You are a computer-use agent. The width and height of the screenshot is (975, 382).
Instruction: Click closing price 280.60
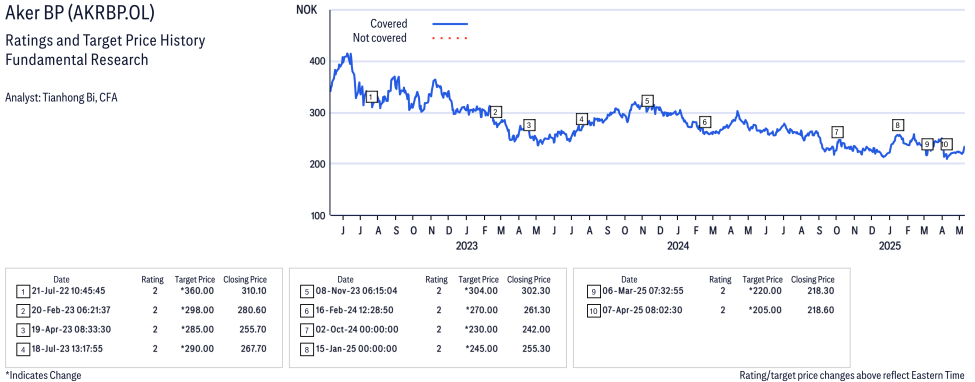click(x=253, y=310)
